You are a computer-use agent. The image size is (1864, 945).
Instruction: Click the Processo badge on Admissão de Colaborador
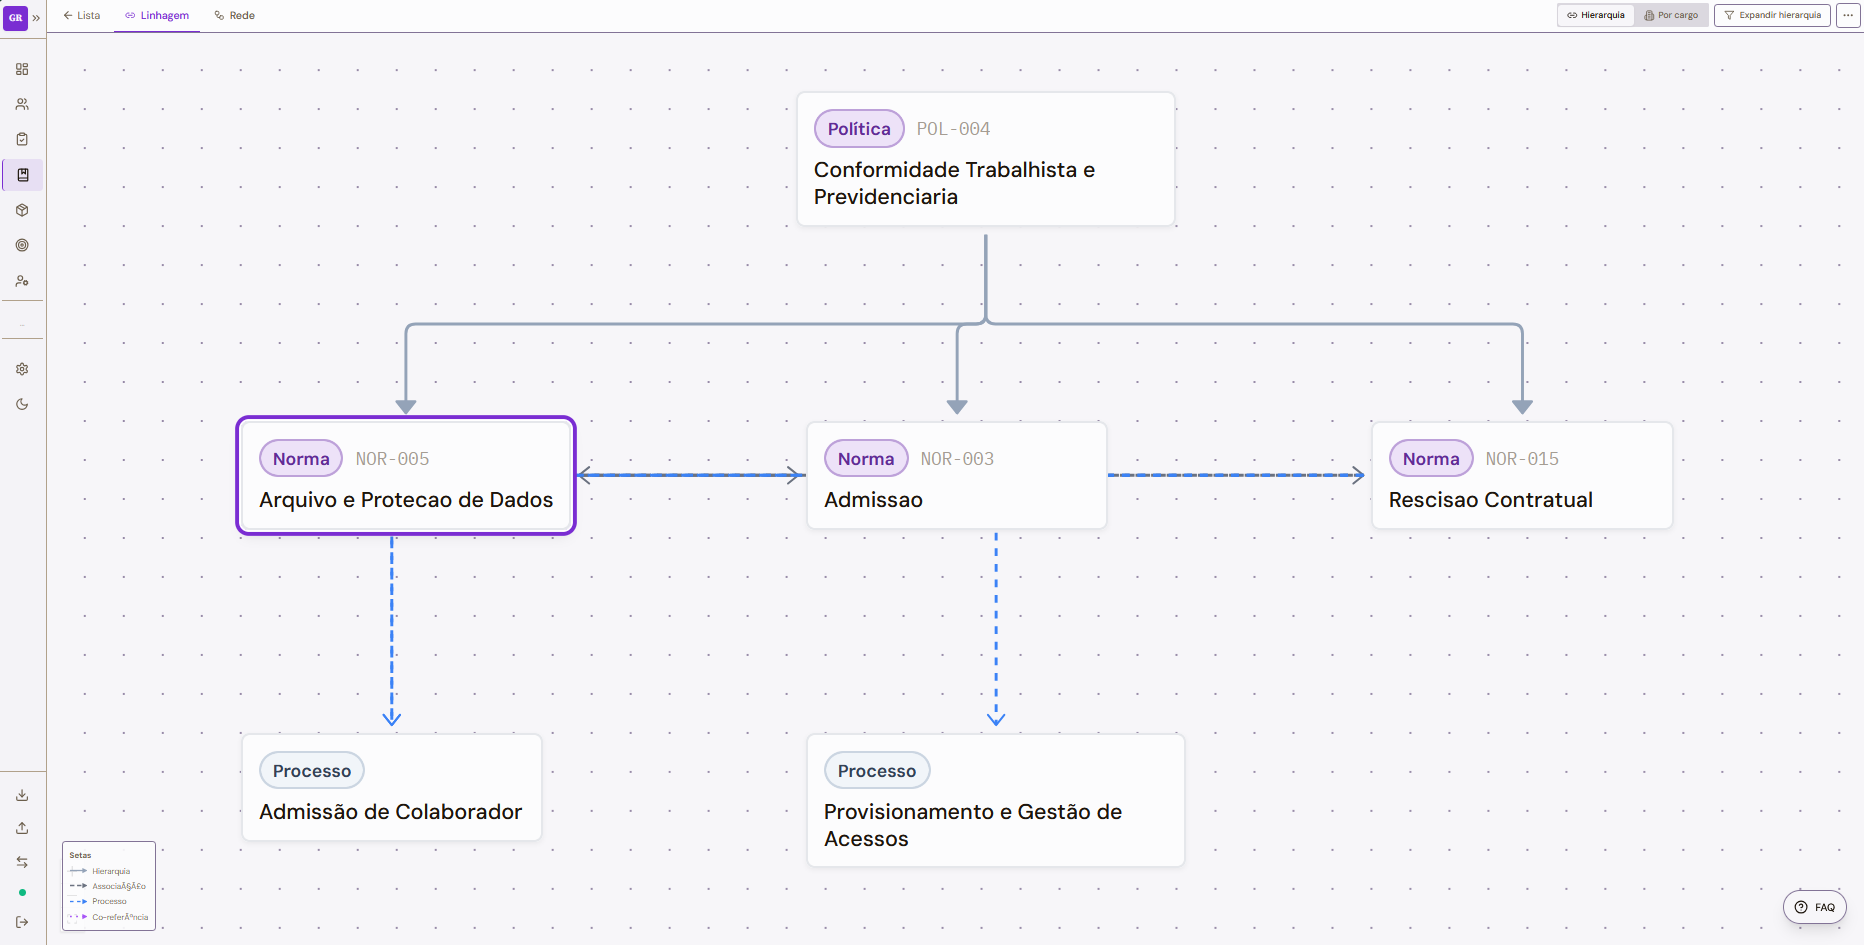click(x=312, y=771)
